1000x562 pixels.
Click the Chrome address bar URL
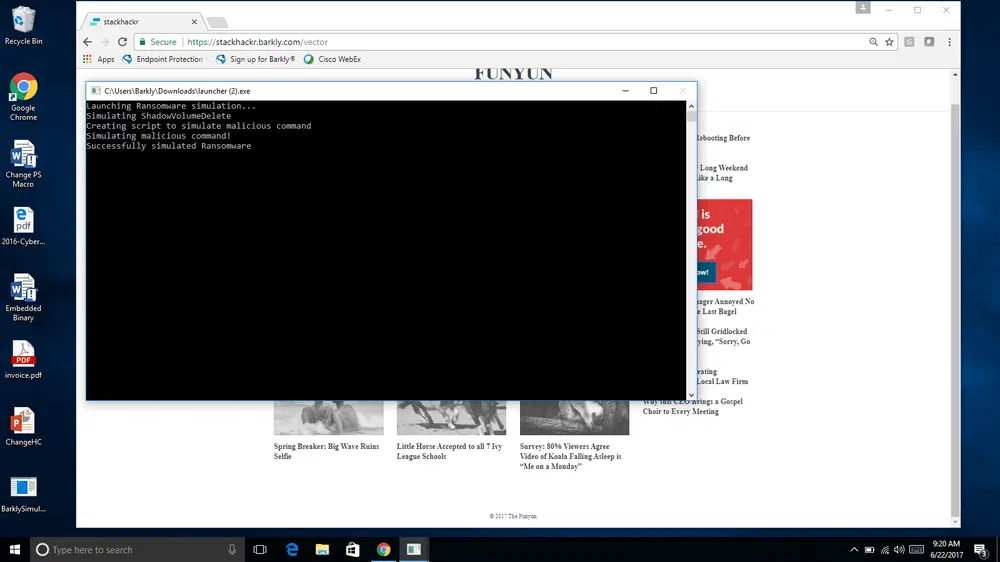(x=258, y=42)
